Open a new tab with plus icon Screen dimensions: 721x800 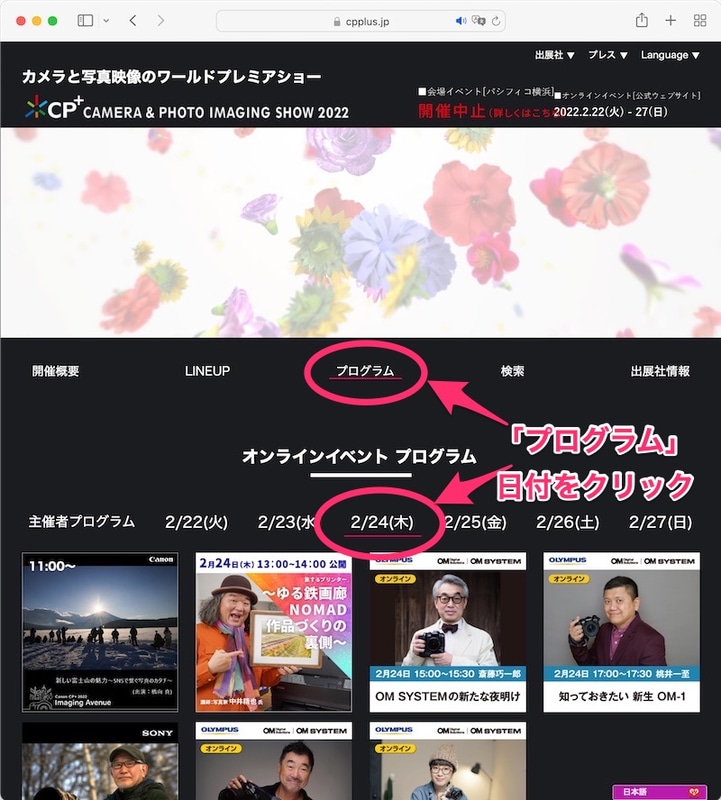click(670, 20)
